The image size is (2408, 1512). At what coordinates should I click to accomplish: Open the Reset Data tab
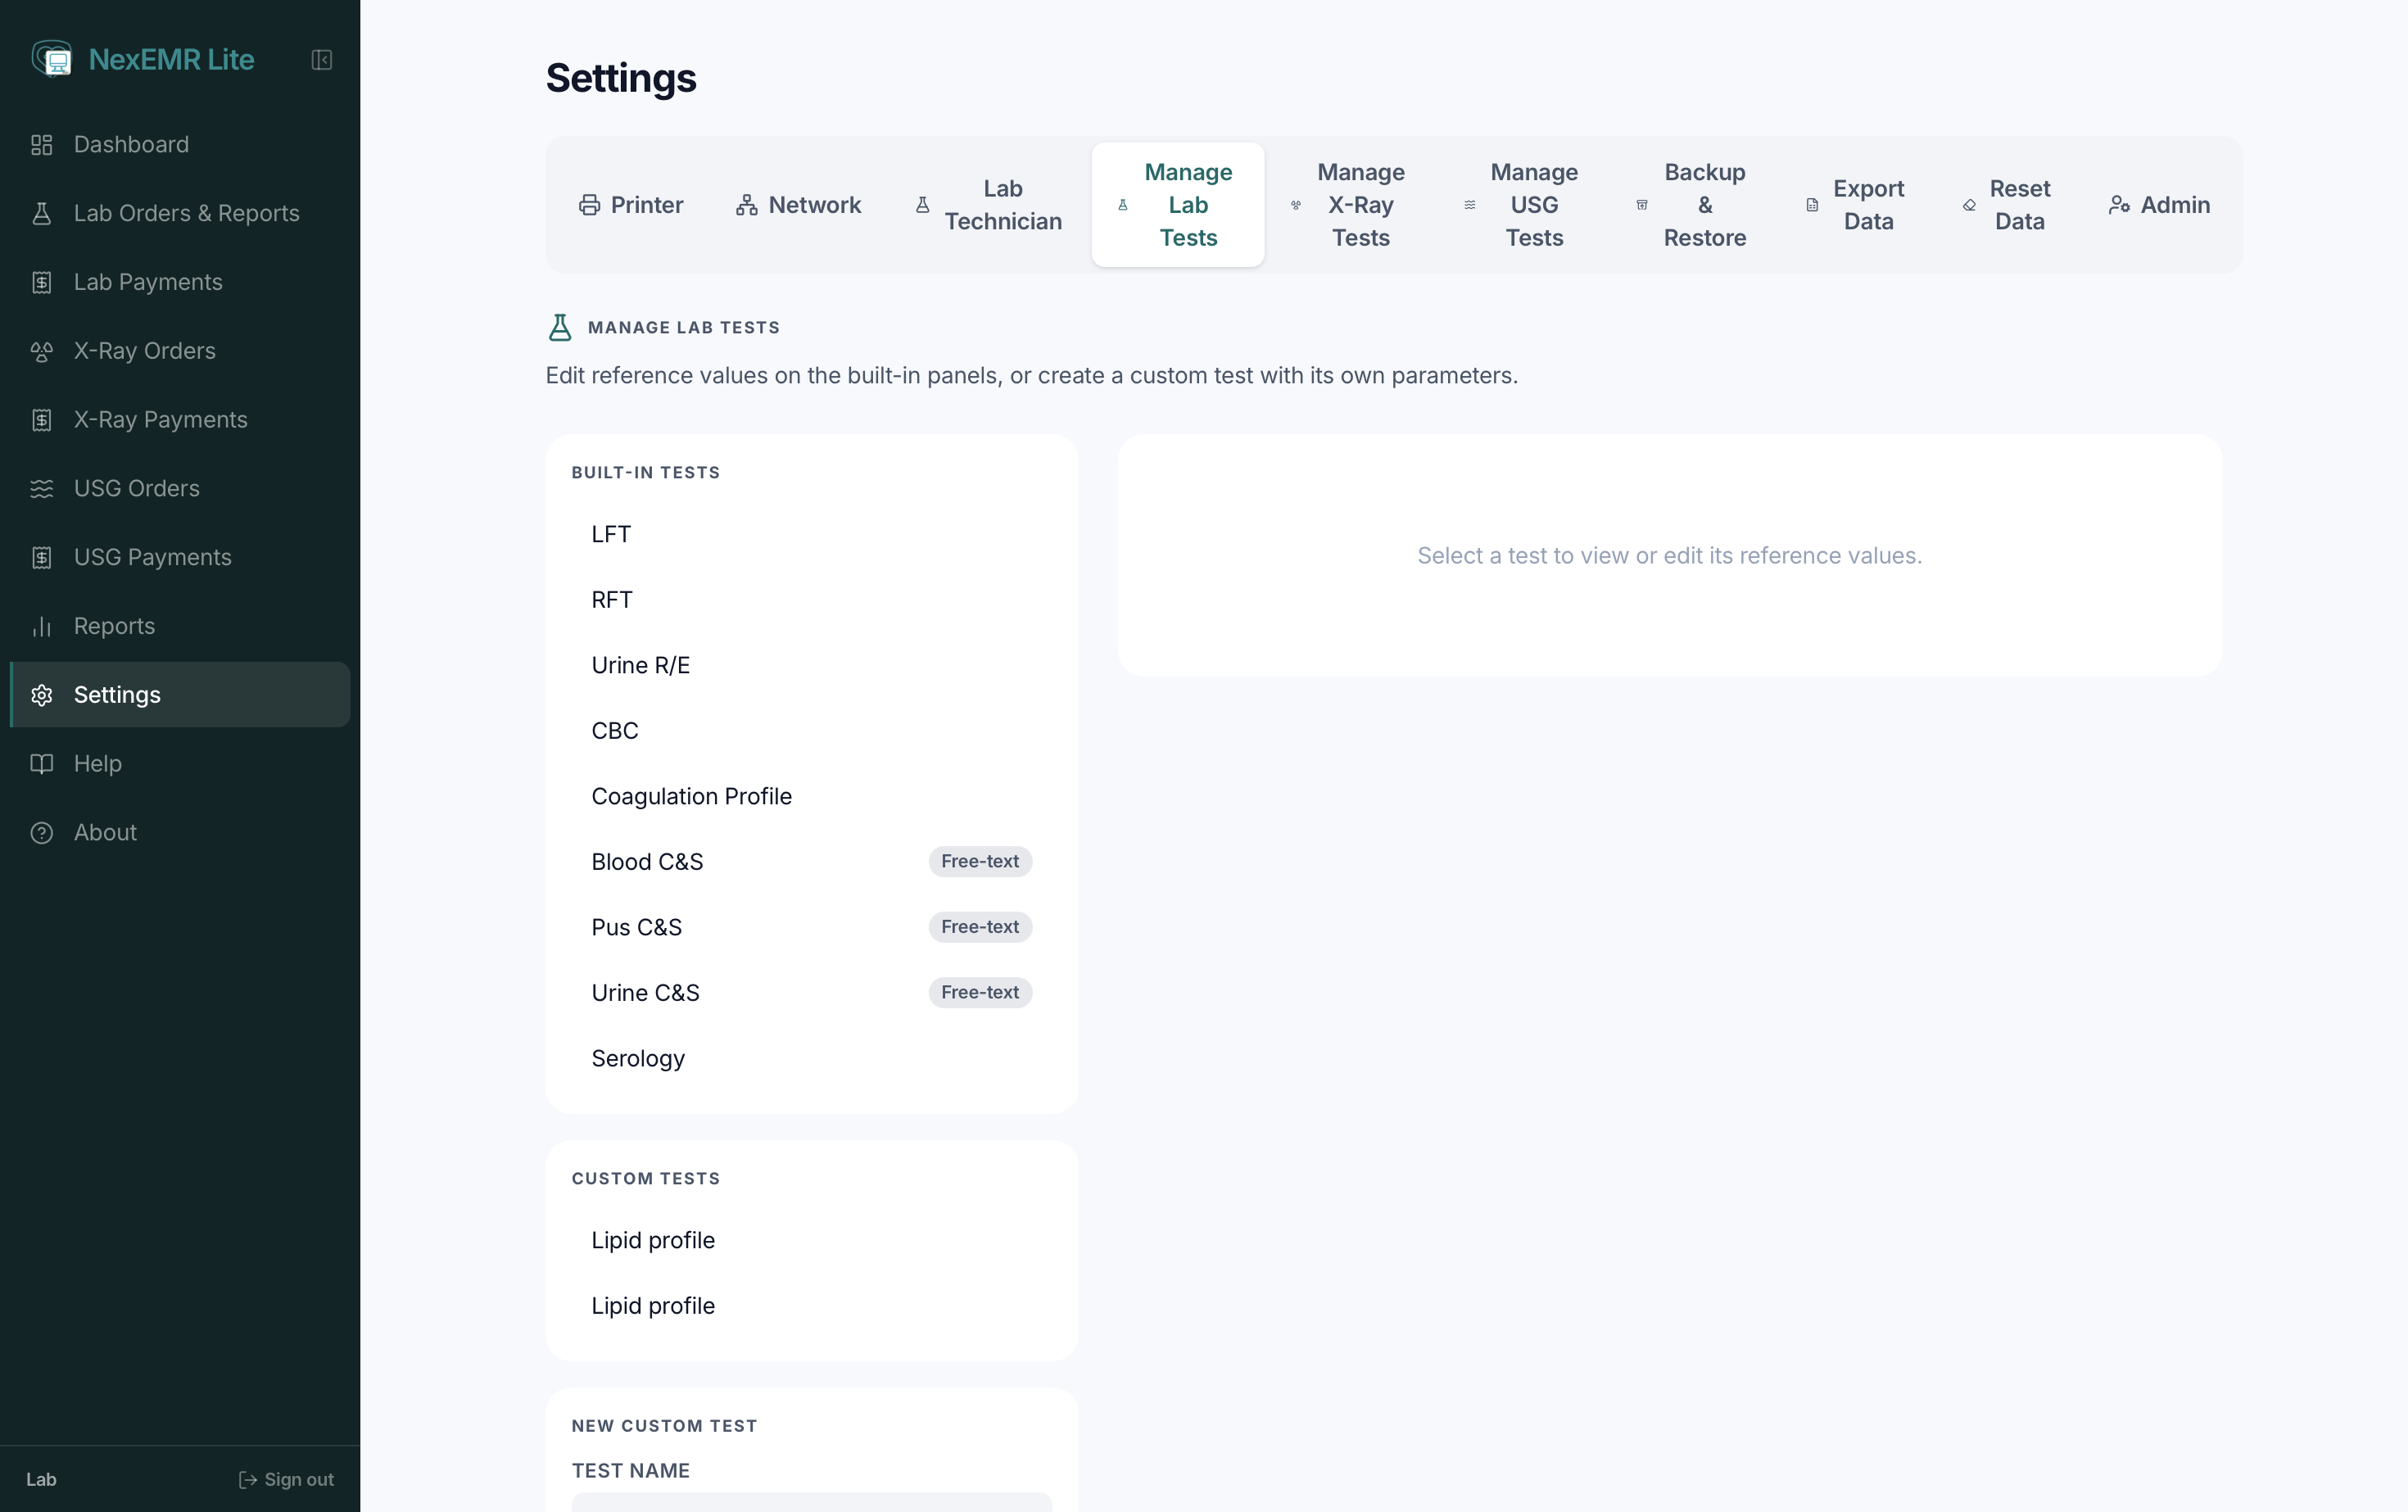pos(2008,205)
